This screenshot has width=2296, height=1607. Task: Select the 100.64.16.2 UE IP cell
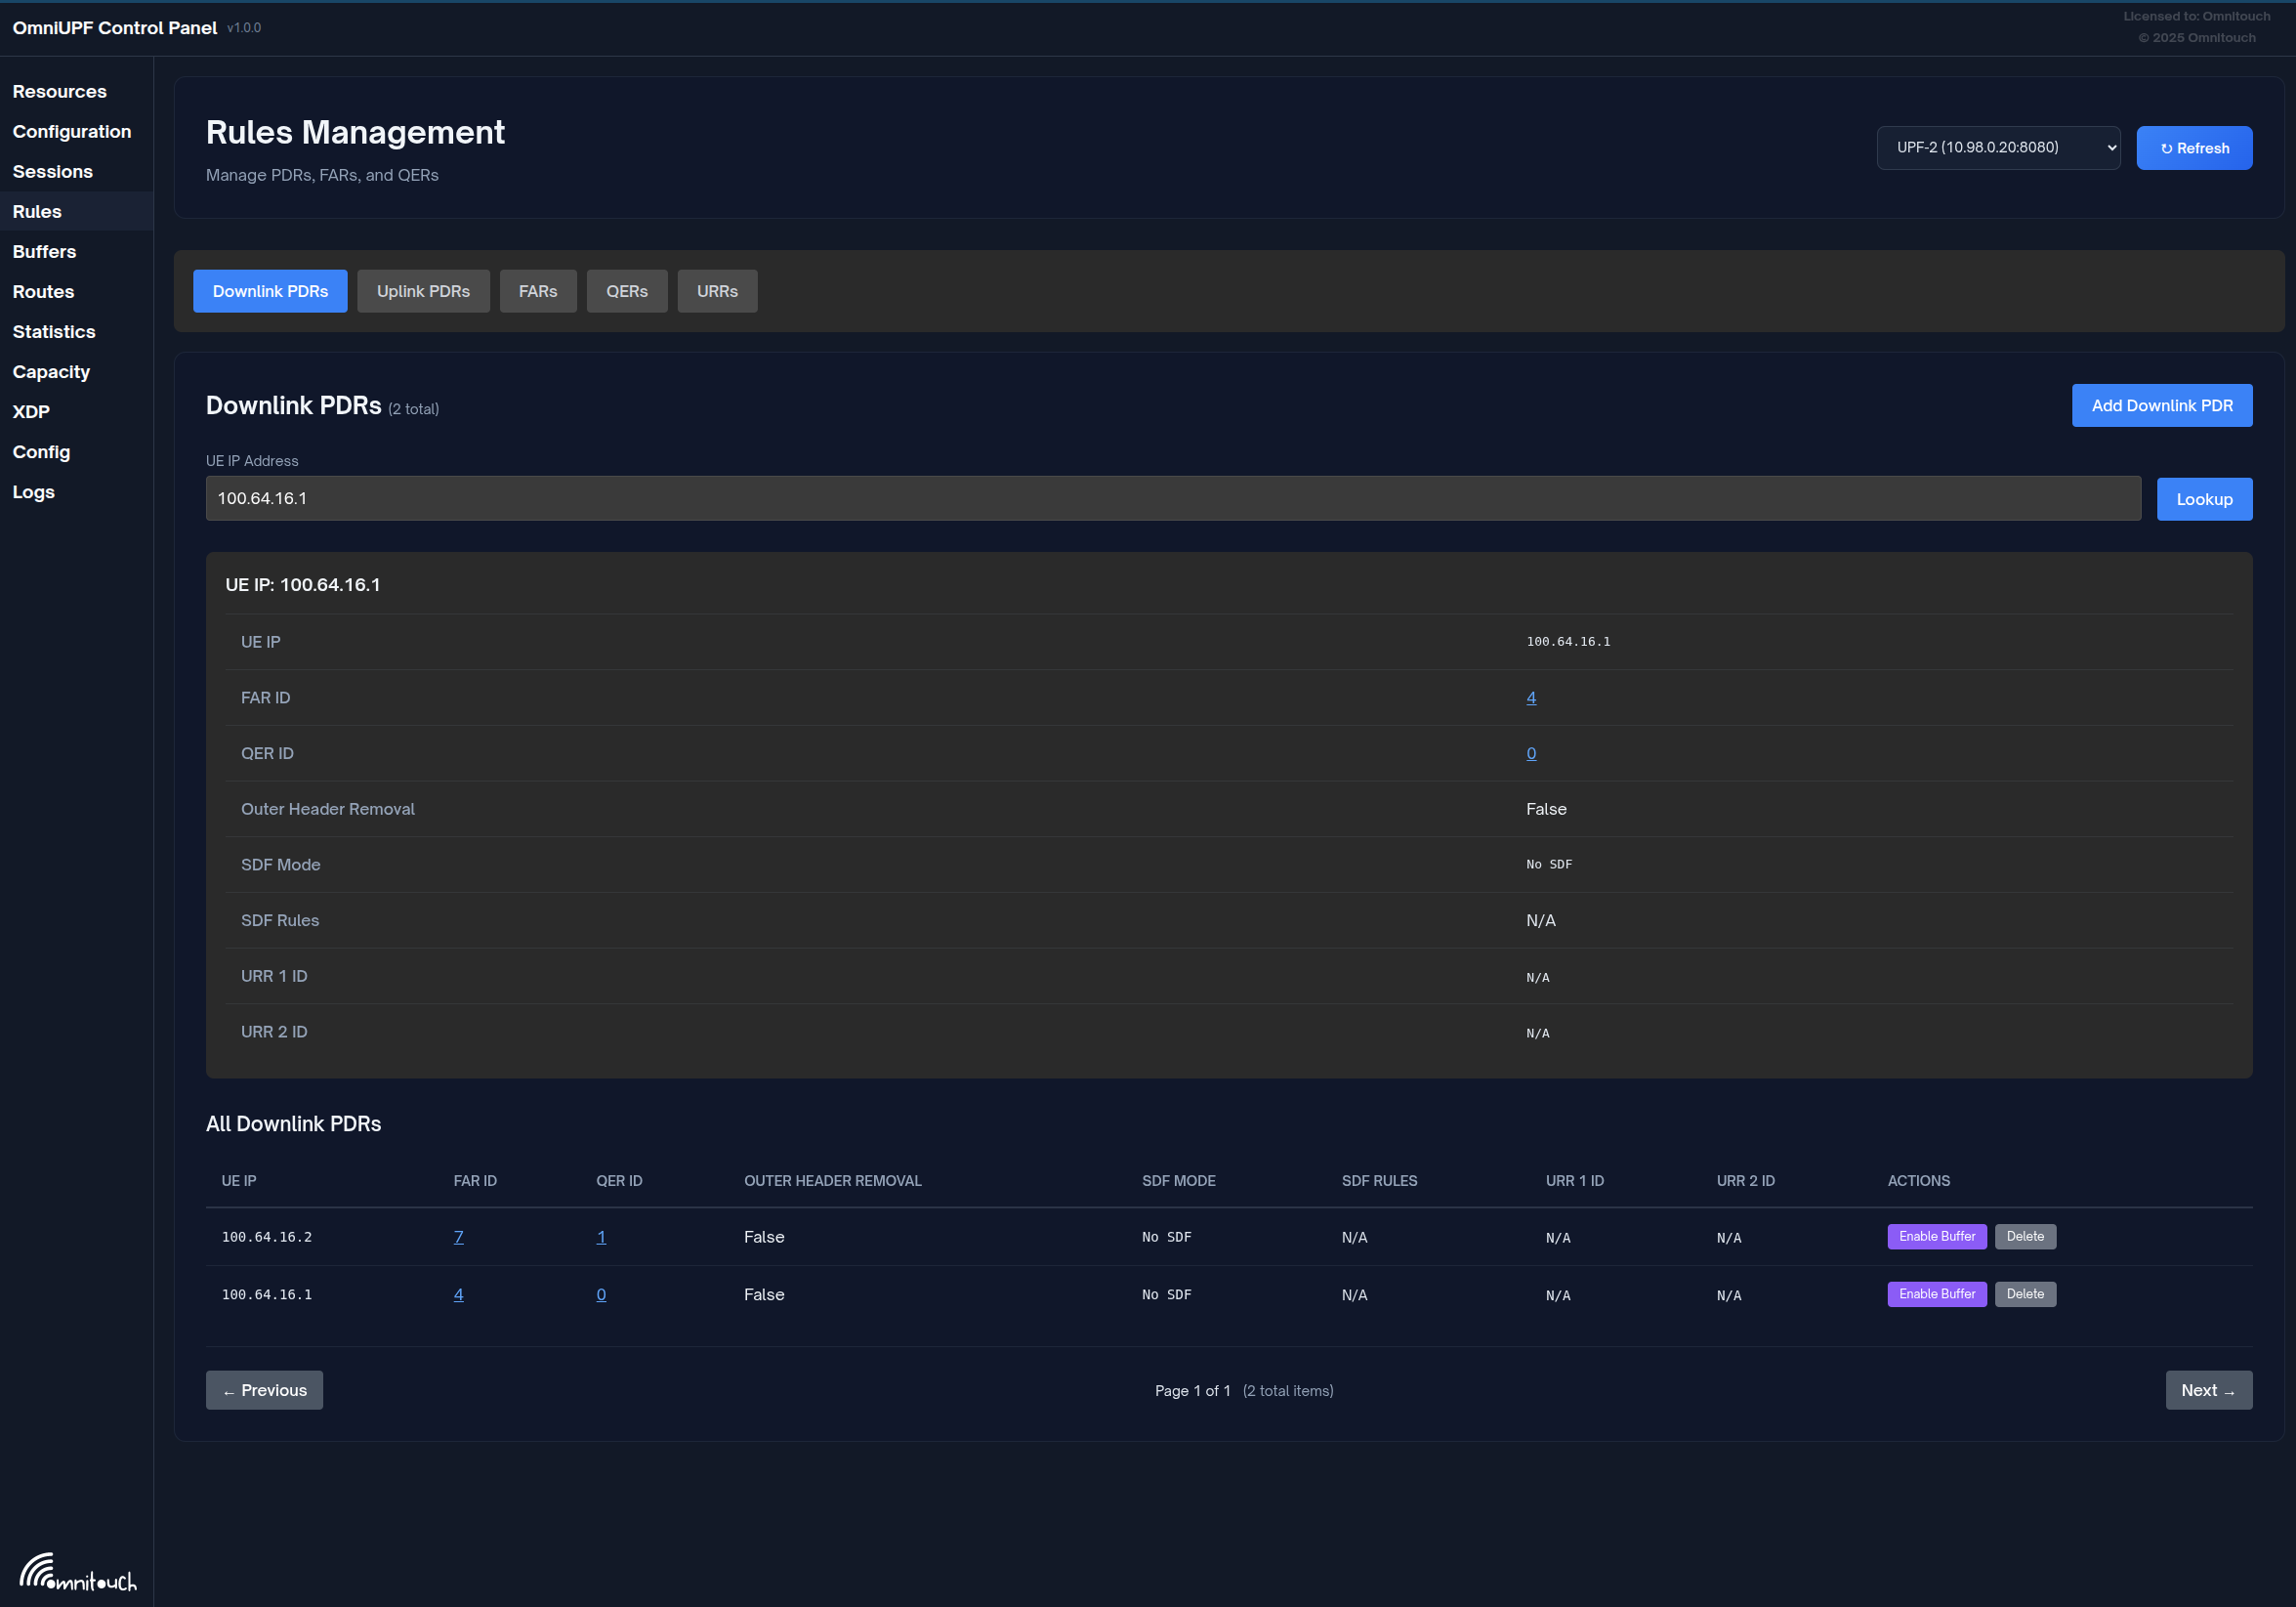267,1237
